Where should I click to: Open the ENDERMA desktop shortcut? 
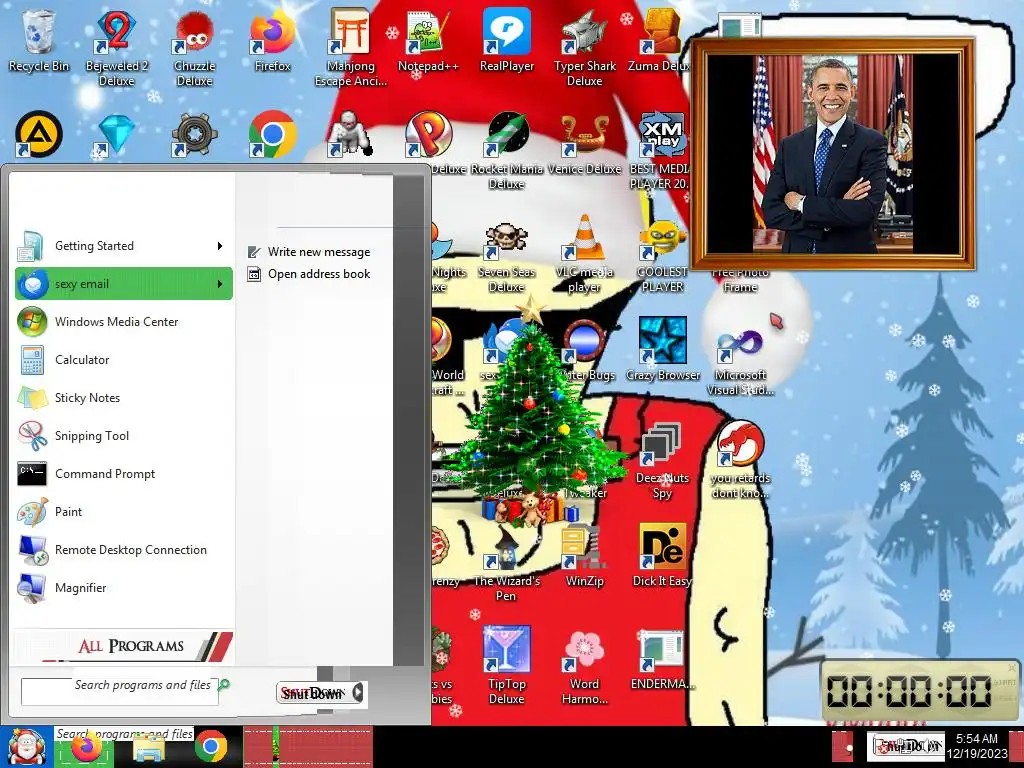662,660
